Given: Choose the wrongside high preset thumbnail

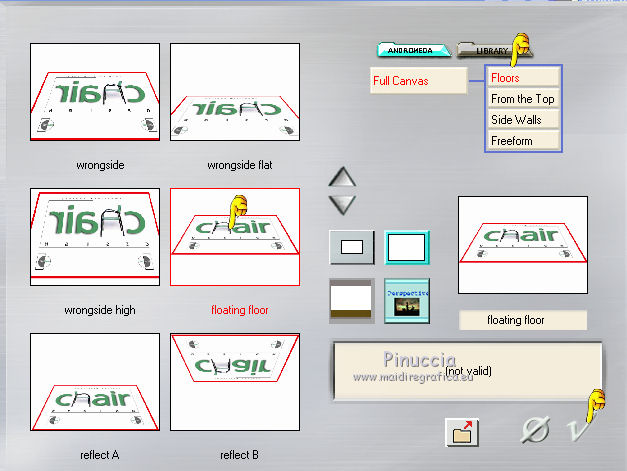Looking at the screenshot, I should tap(95, 237).
